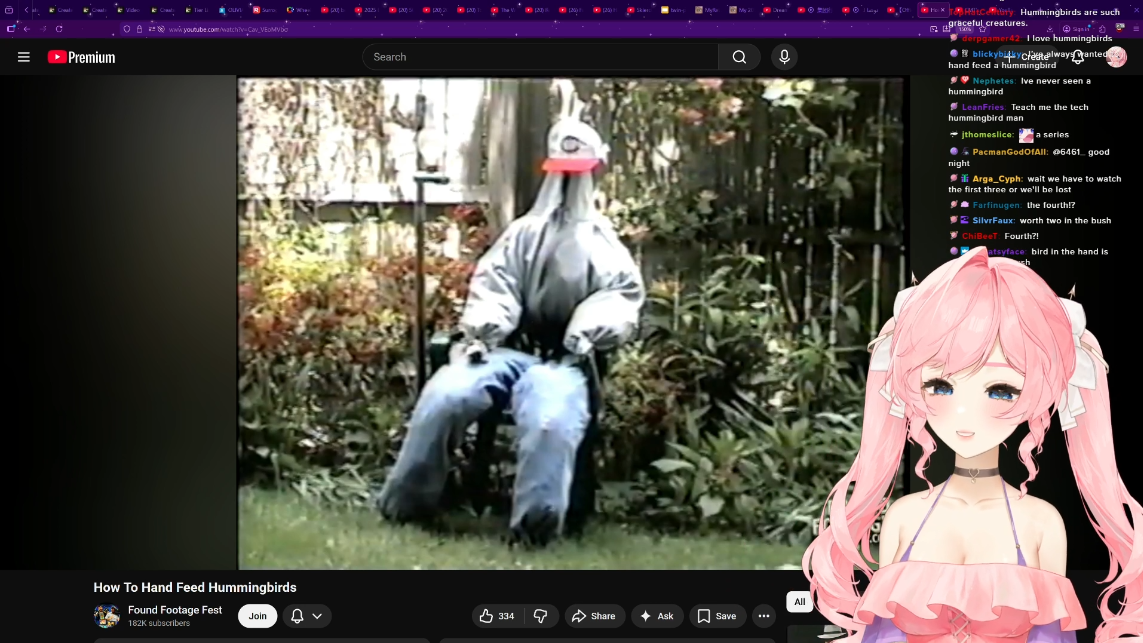Click chat username Nephetes
Screen dimensions: 1143x643
pos(993,81)
